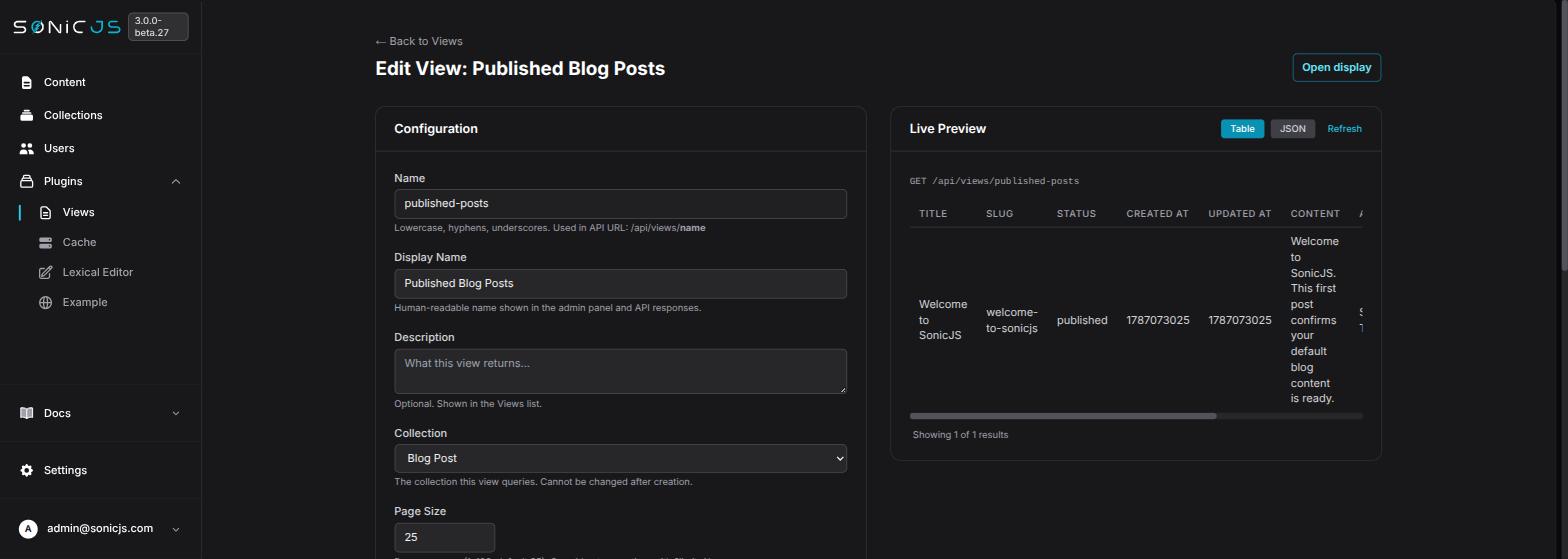Viewport: 1568px width, 559px height.
Task: Click the Lexical Editor pencil icon
Action: click(x=45, y=272)
